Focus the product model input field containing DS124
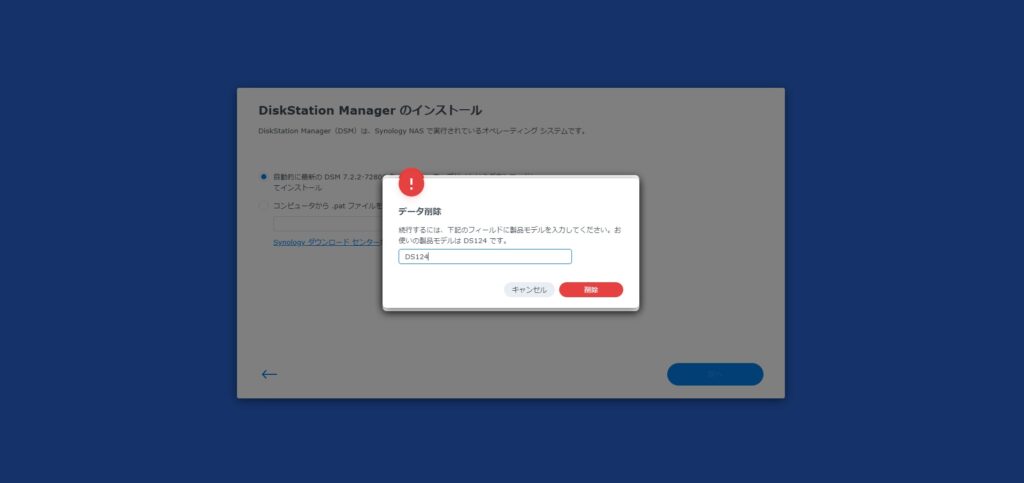The height and width of the screenshot is (483, 1024). [x=485, y=257]
